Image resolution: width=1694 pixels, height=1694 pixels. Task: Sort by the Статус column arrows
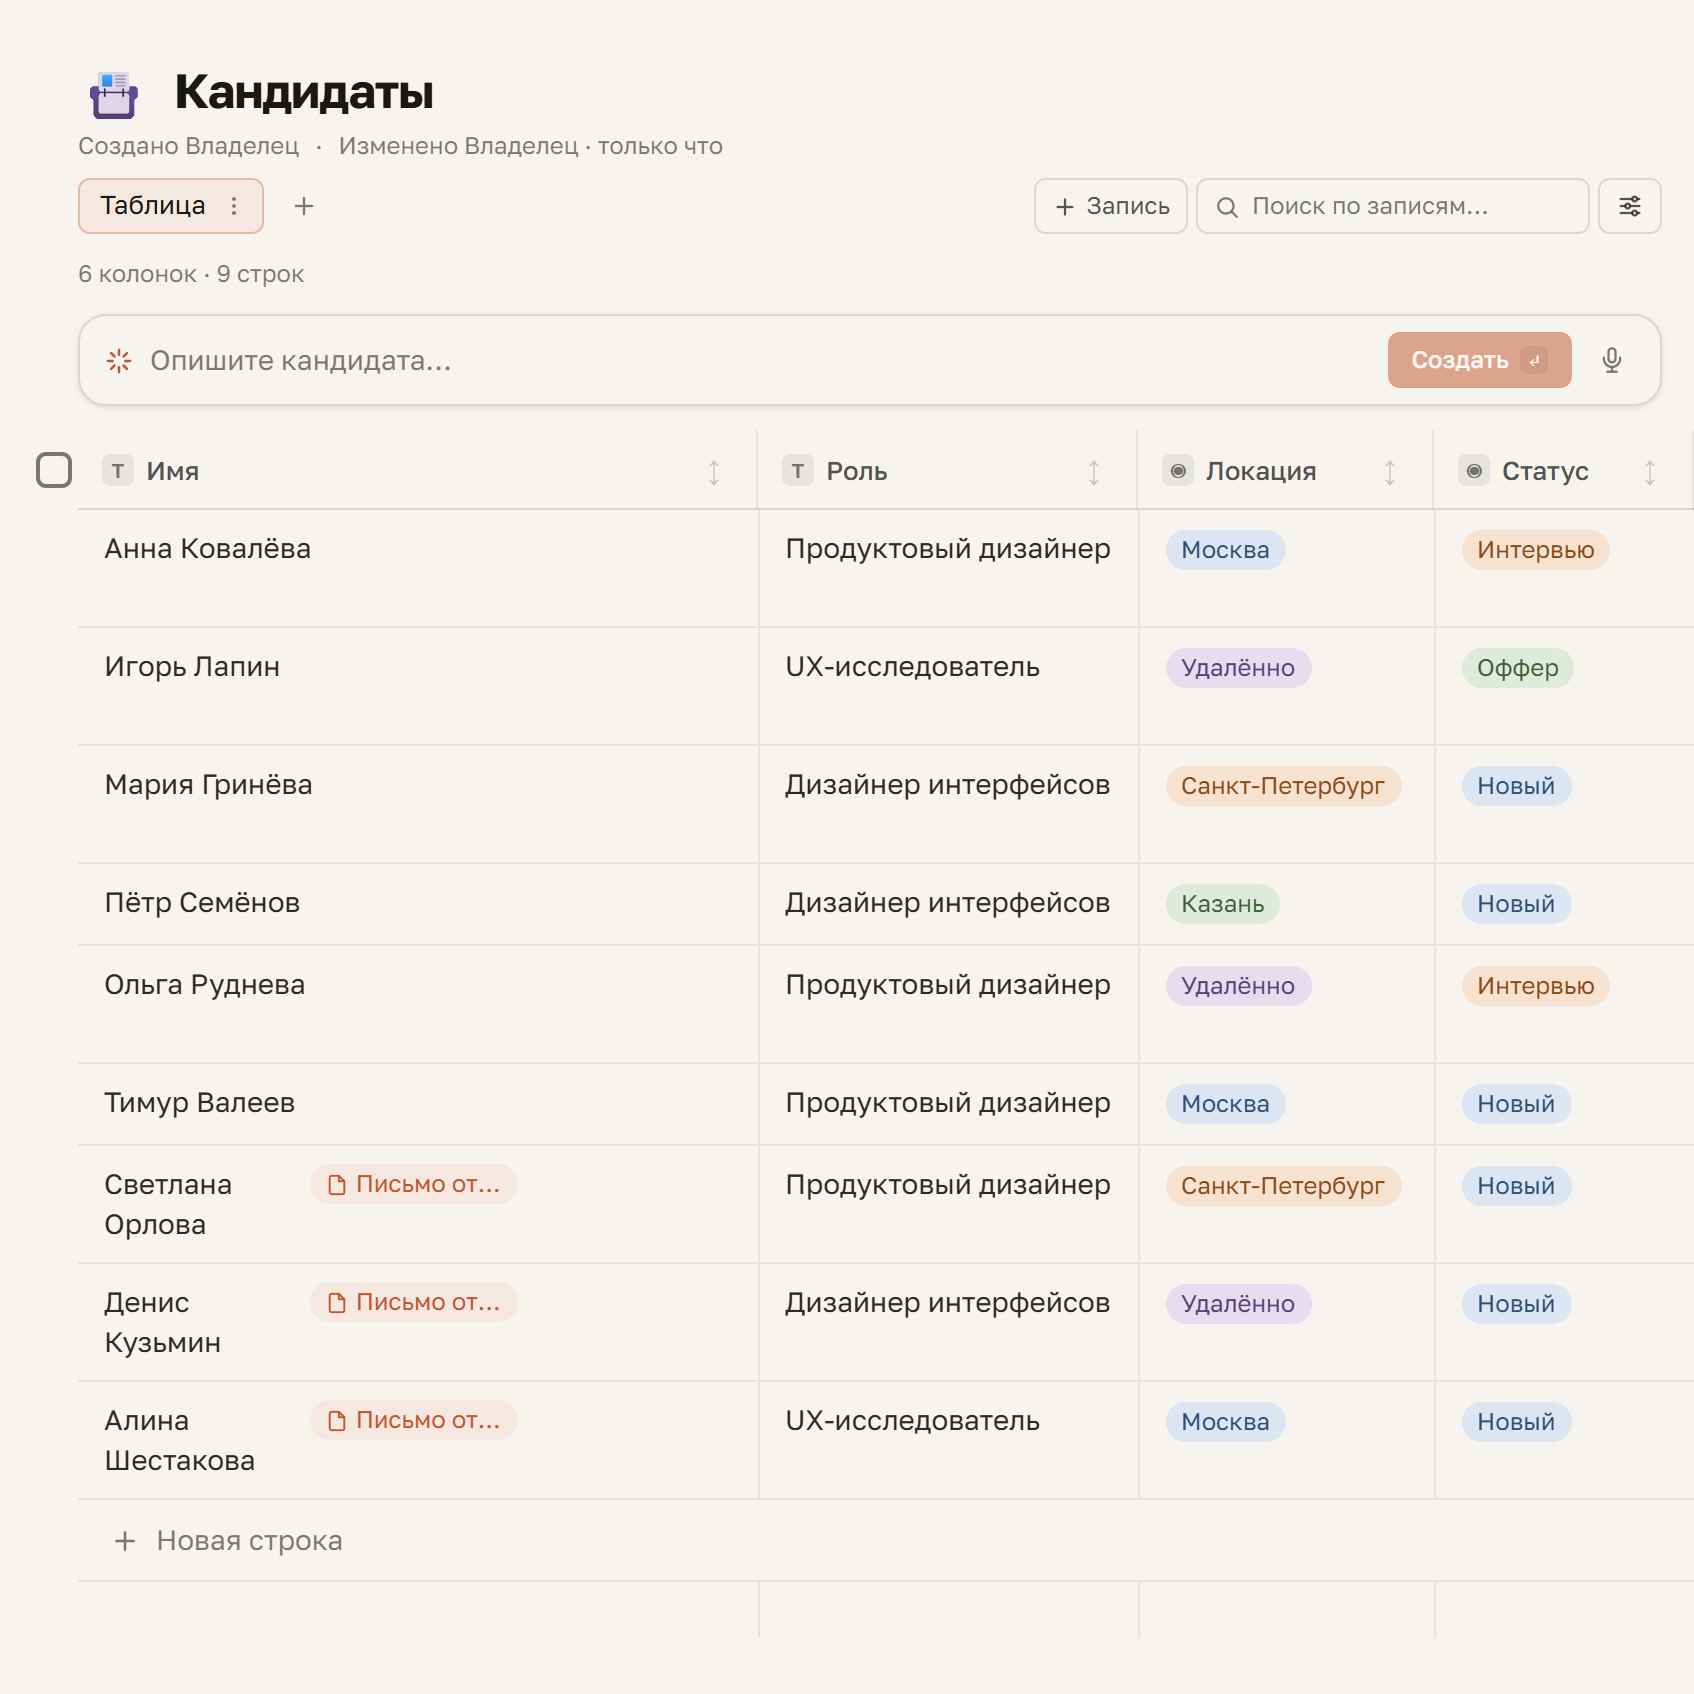tap(1650, 472)
